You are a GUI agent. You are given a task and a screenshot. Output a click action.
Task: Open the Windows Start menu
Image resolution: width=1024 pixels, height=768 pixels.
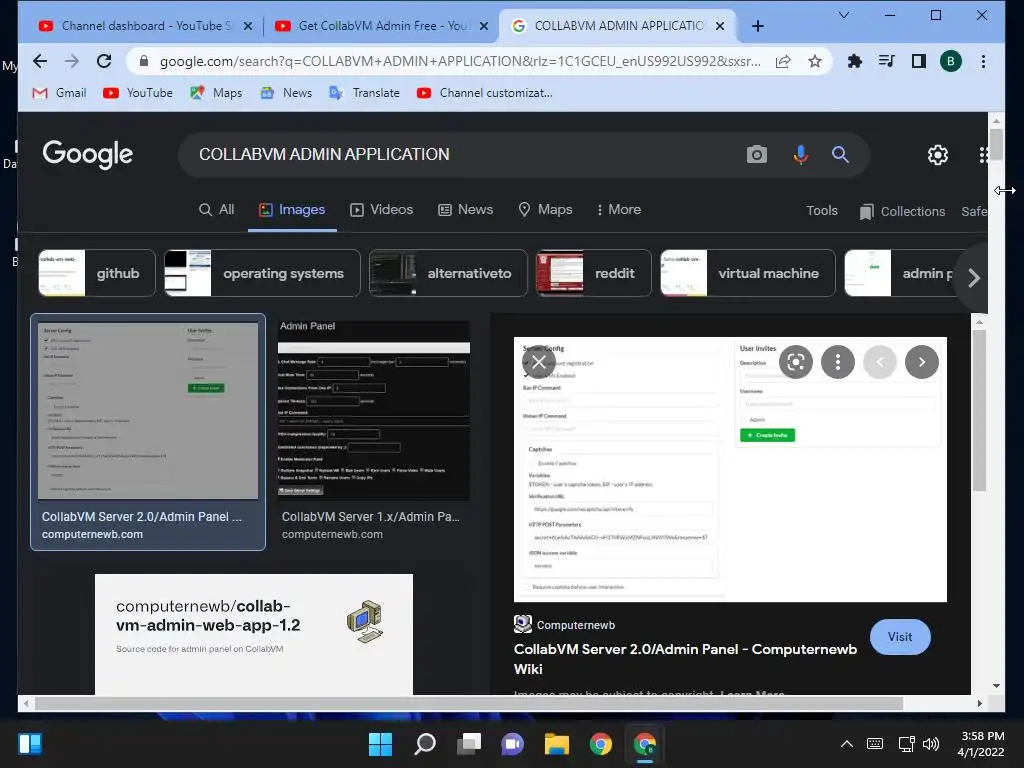point(380,744)
